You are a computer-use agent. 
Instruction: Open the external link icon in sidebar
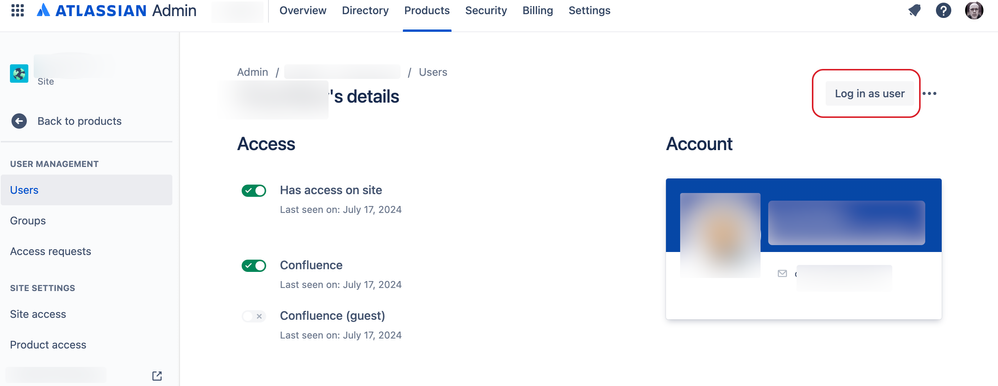coord(157,376)
